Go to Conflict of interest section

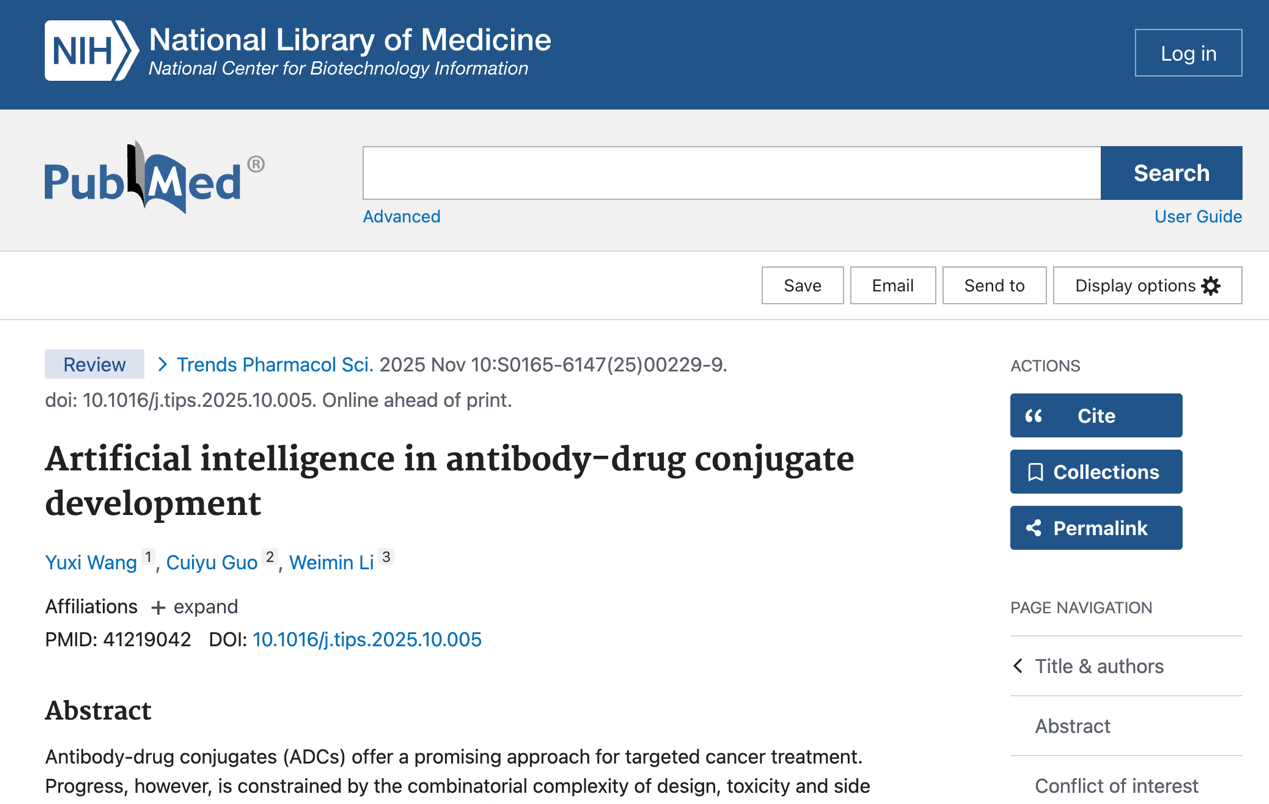pos(1116,786)
